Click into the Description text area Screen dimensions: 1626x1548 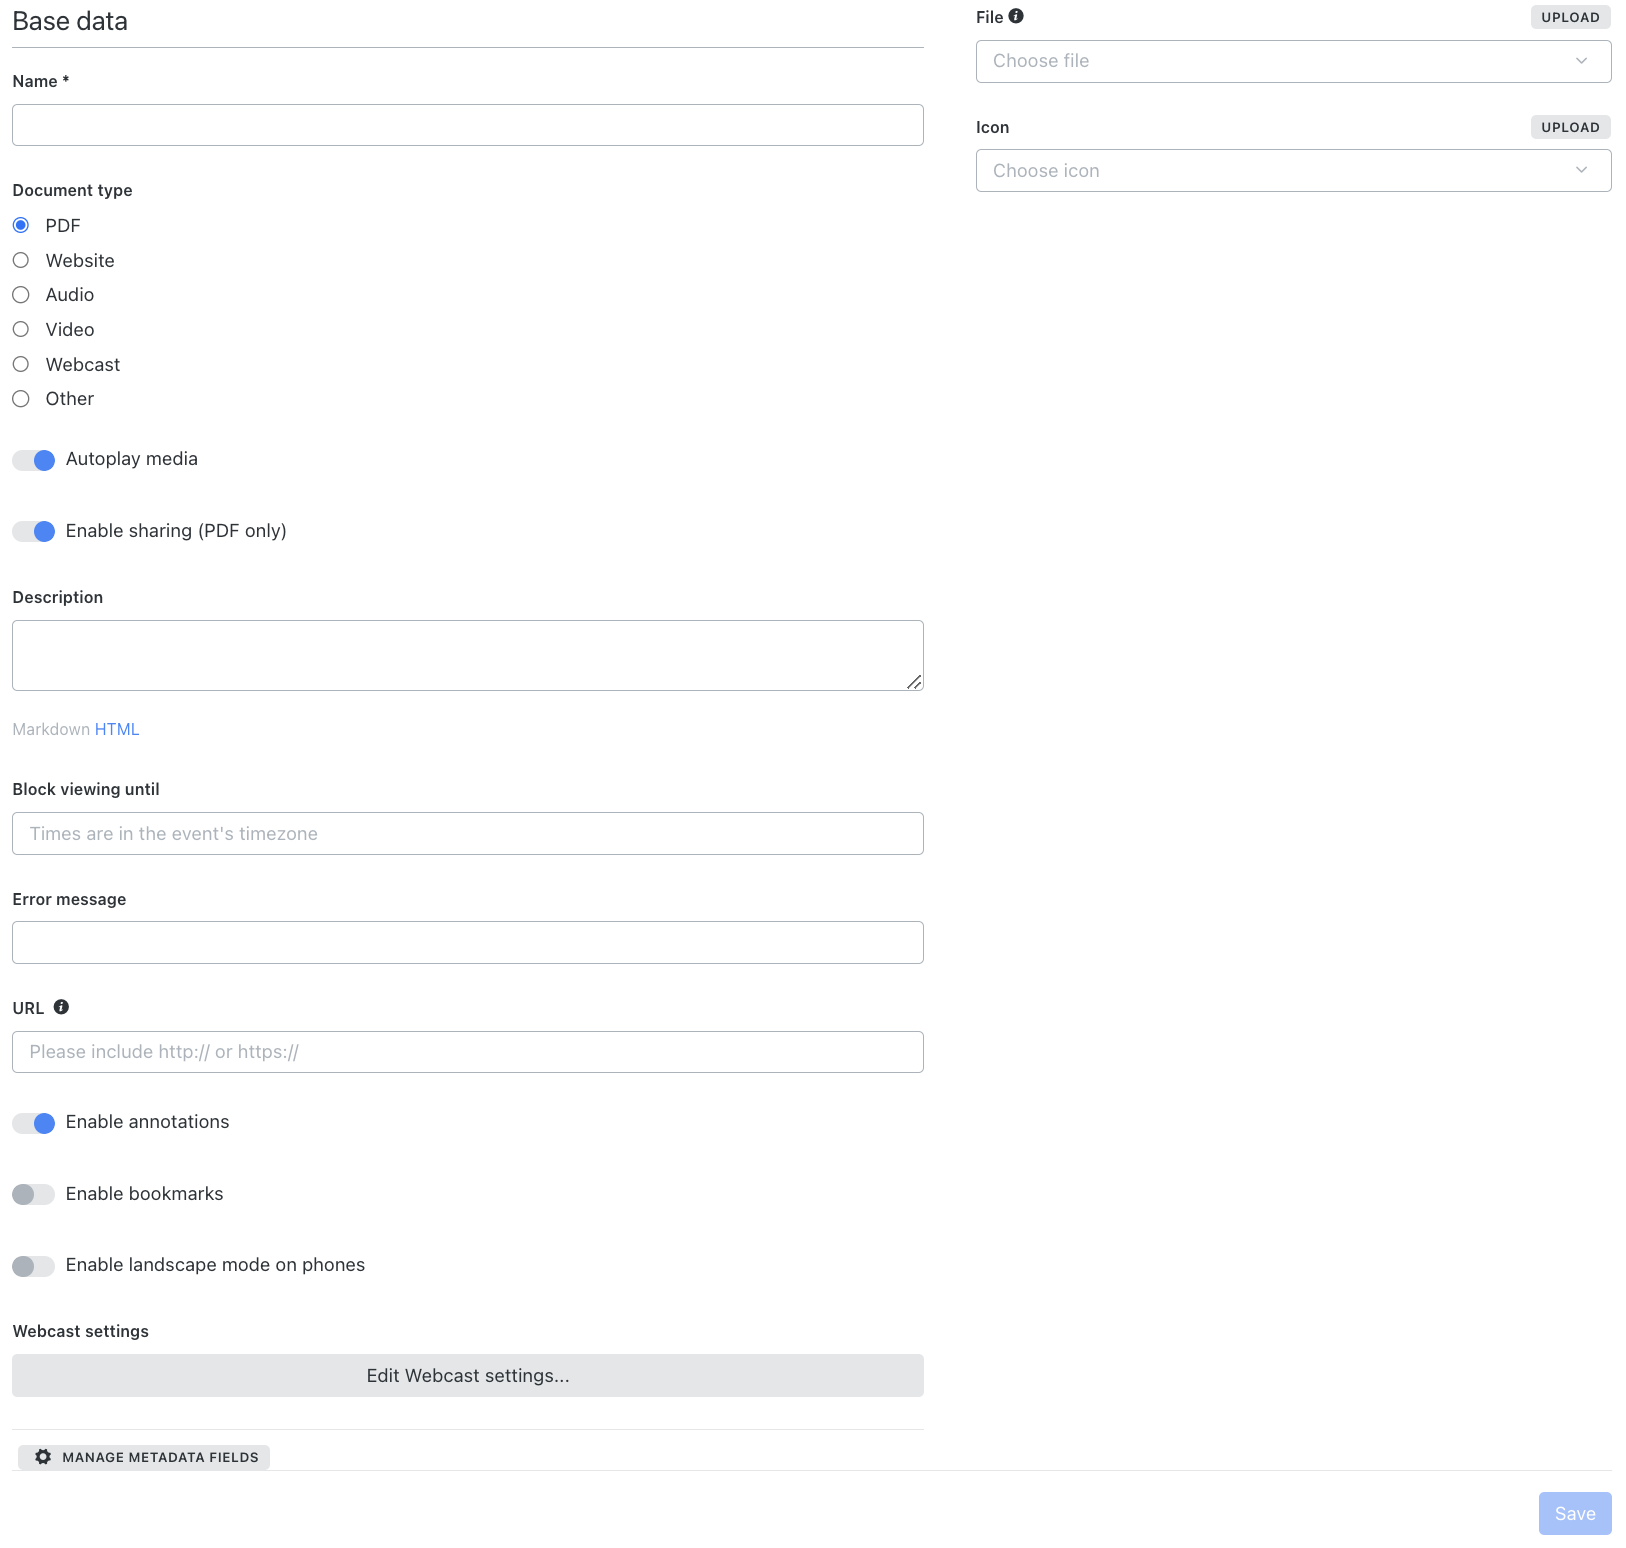click(468, 655)
